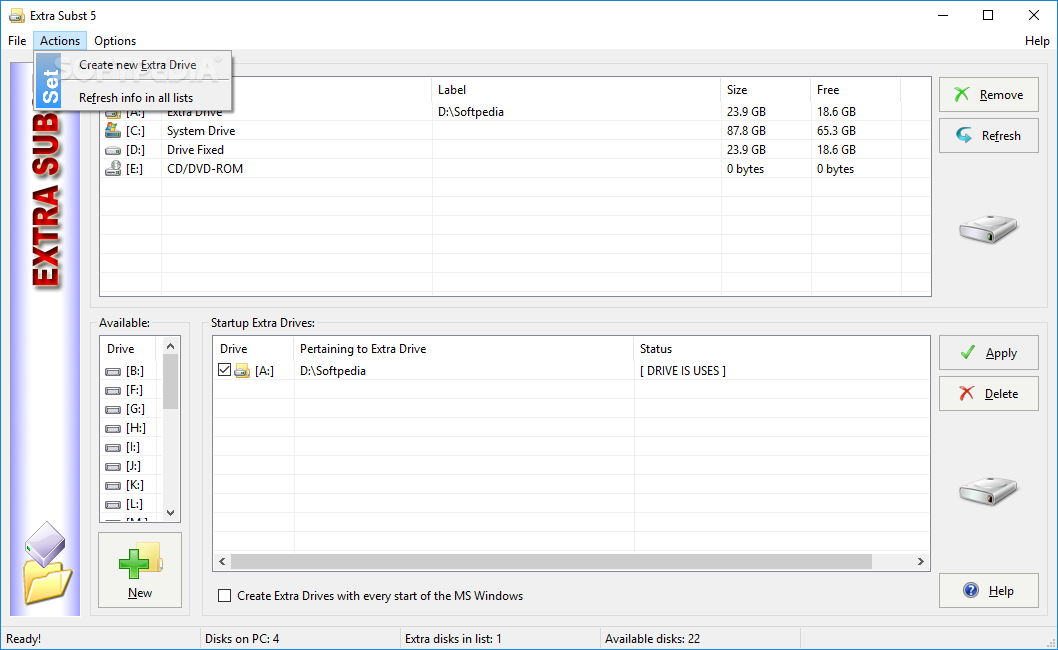
Task: Click the green plus icon on New button
Action: (x=134, y=563)
